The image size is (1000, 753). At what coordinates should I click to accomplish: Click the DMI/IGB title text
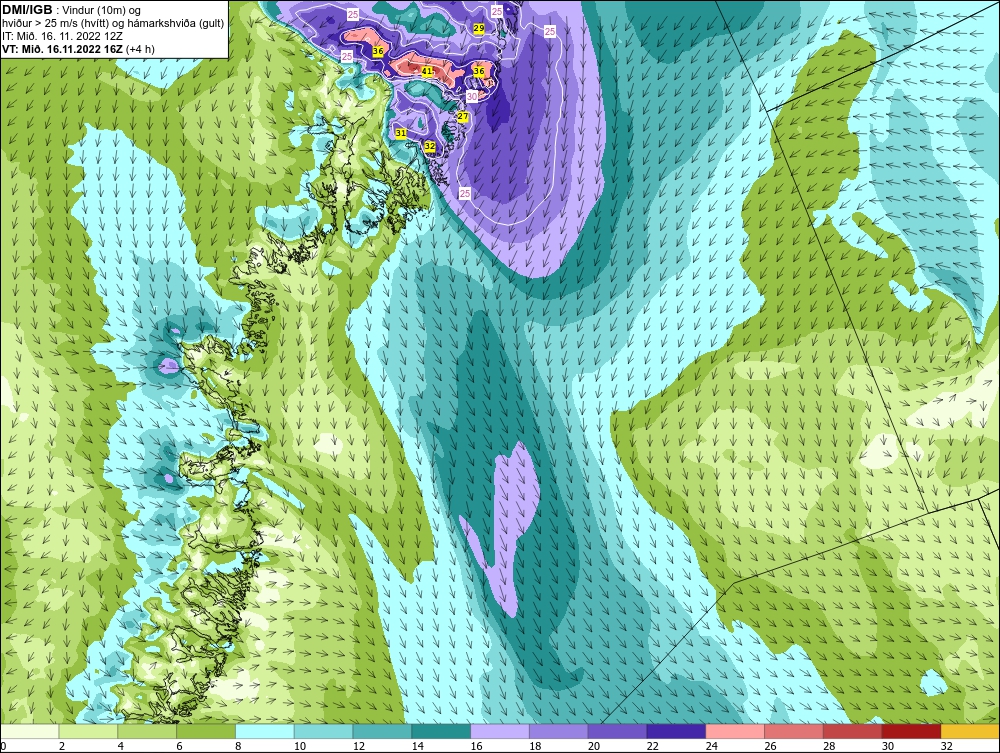pos(28,10)
